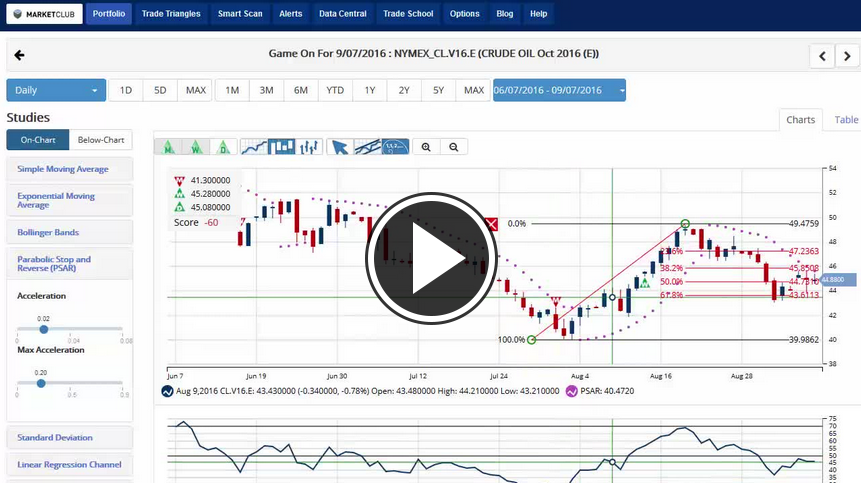Select the Fibonacci retracement tool
Viewport: 861px width, 483px height.
(395, 147)
